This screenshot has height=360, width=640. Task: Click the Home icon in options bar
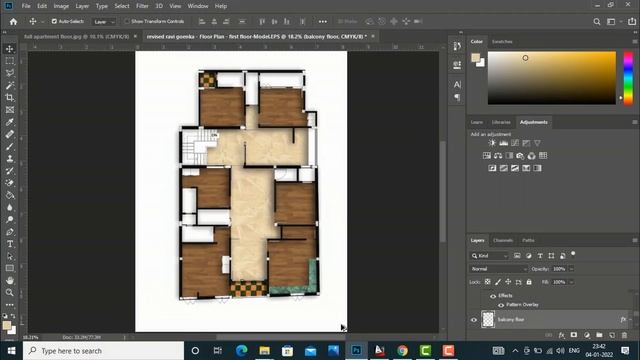[x=13, y=22]
